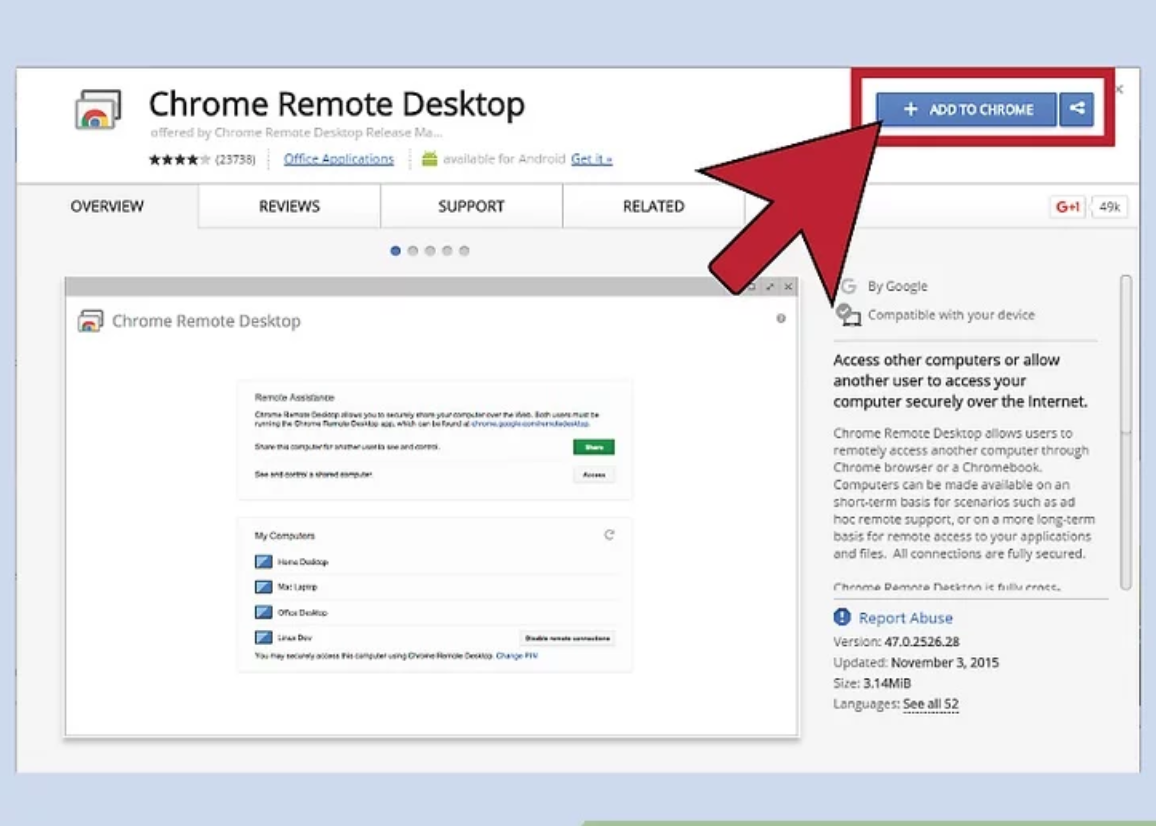1156x826 pixels.
Task: Go to the RELATED tab
Action: 653,206
